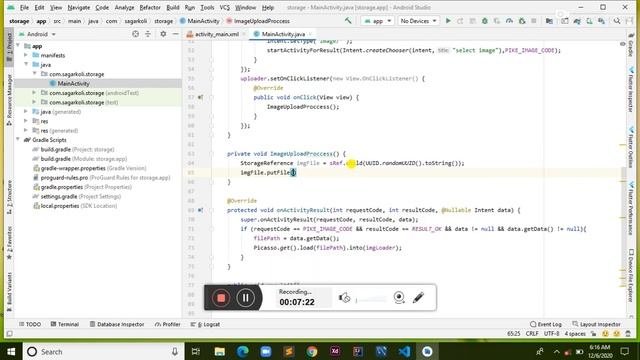Open Visual Studio Code from taskbar

point(404,351)
